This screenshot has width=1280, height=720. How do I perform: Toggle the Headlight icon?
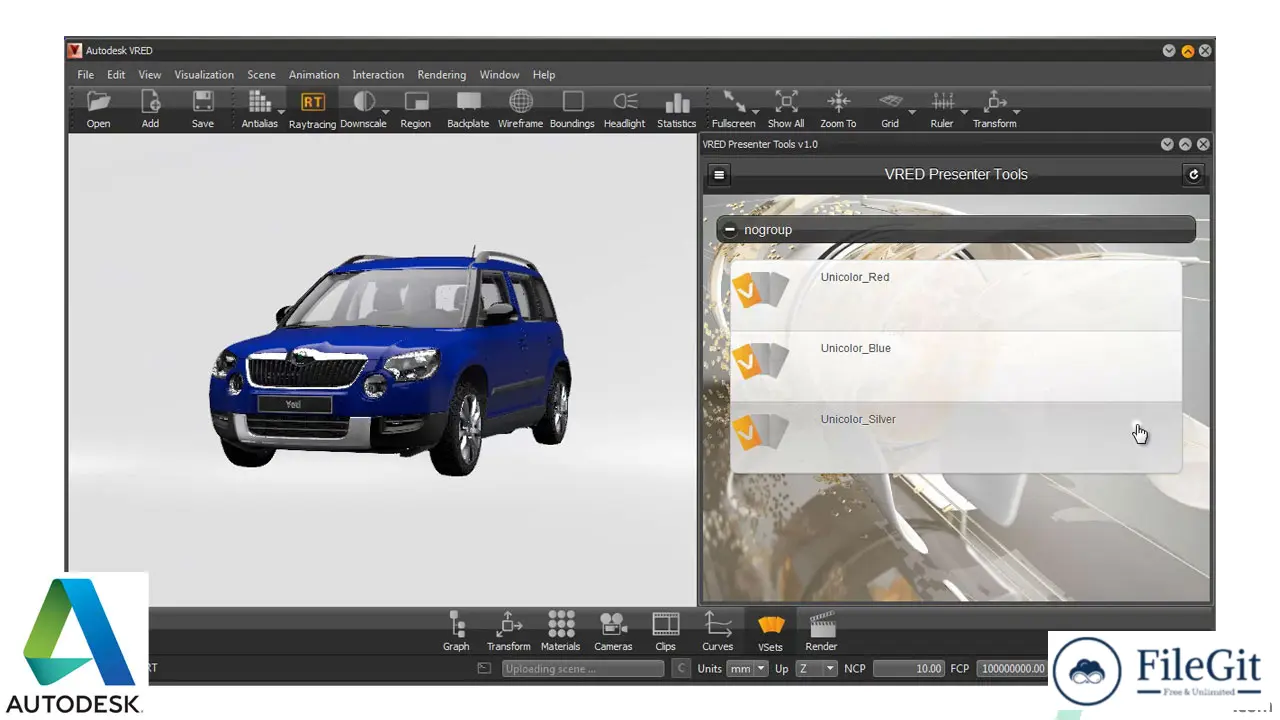click(x=625, y=101)
